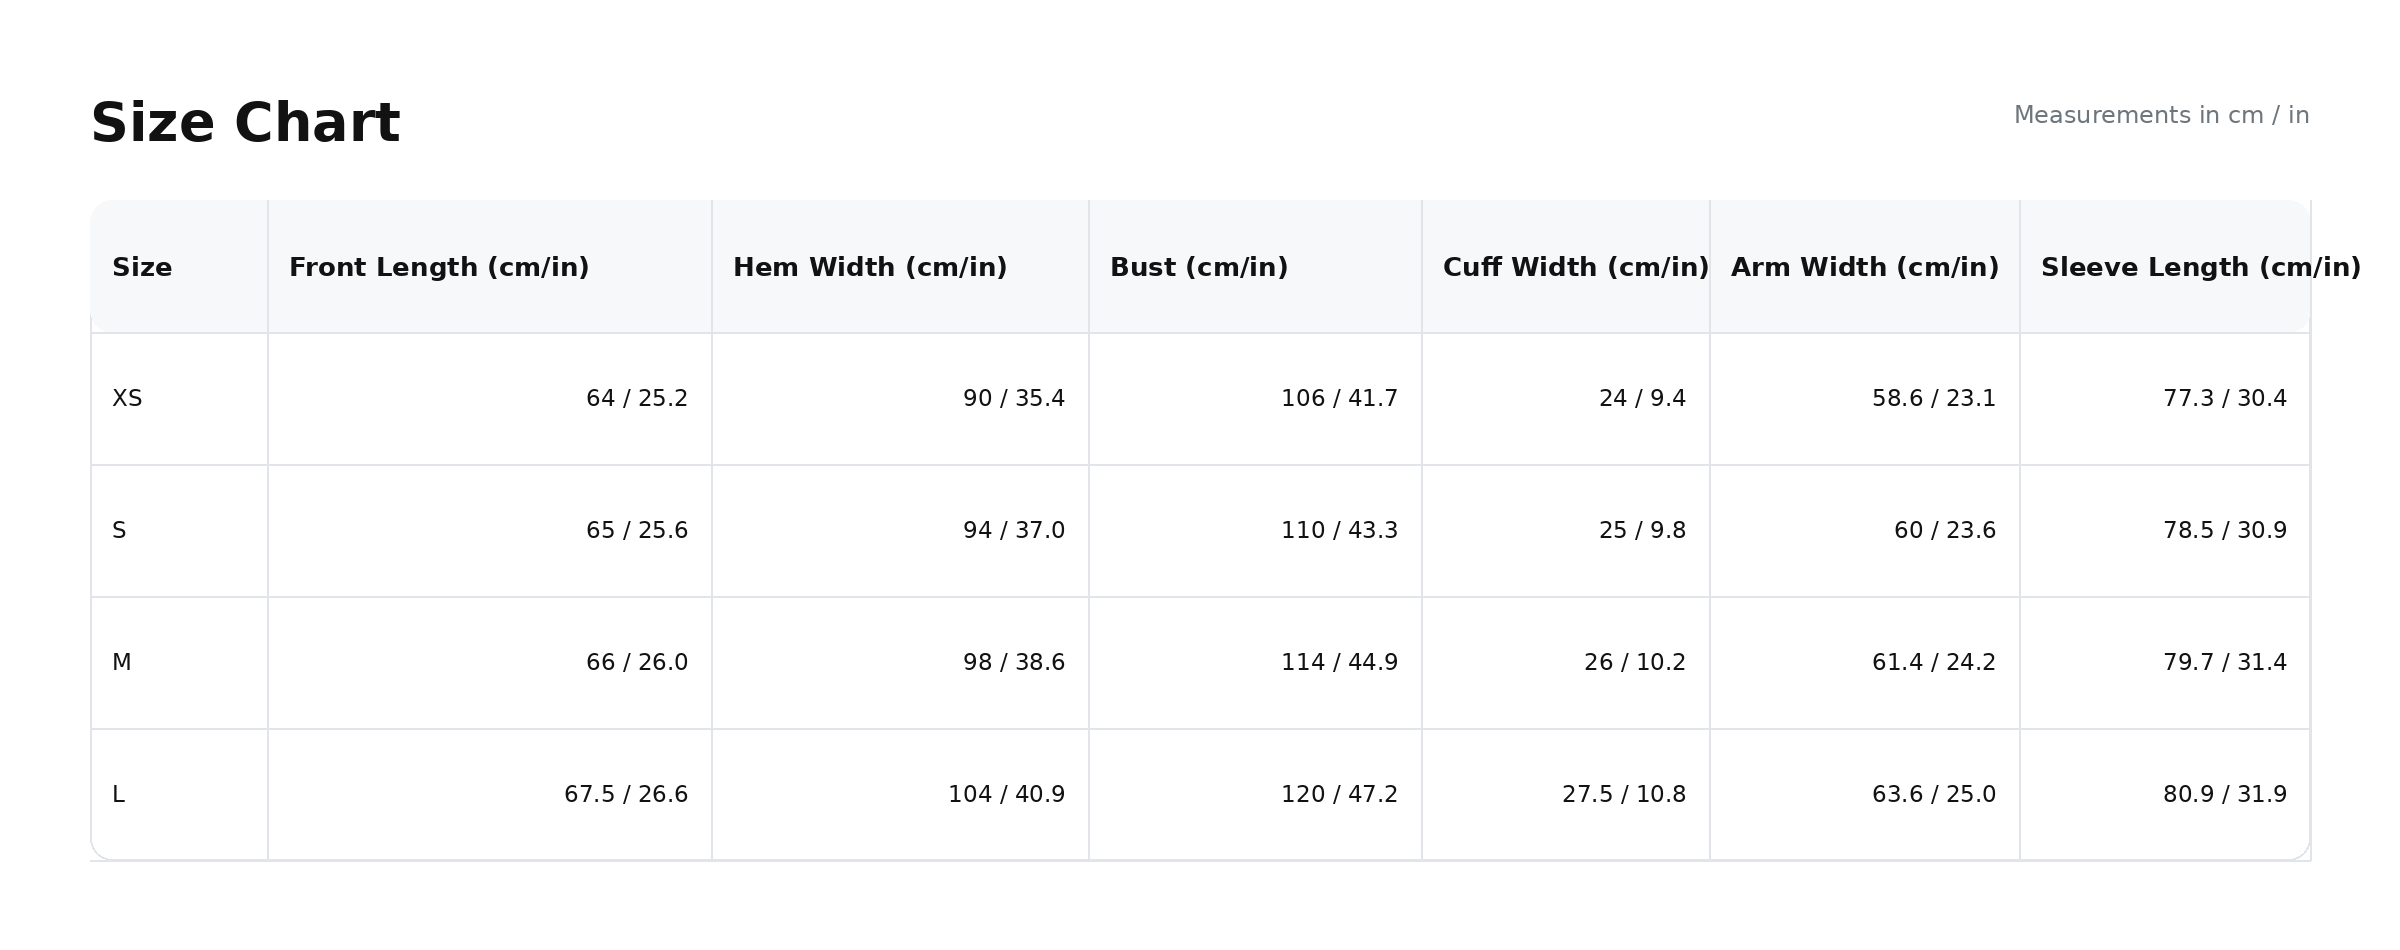Click the XS size row label
2400x950 pixels.
[127, 399]
